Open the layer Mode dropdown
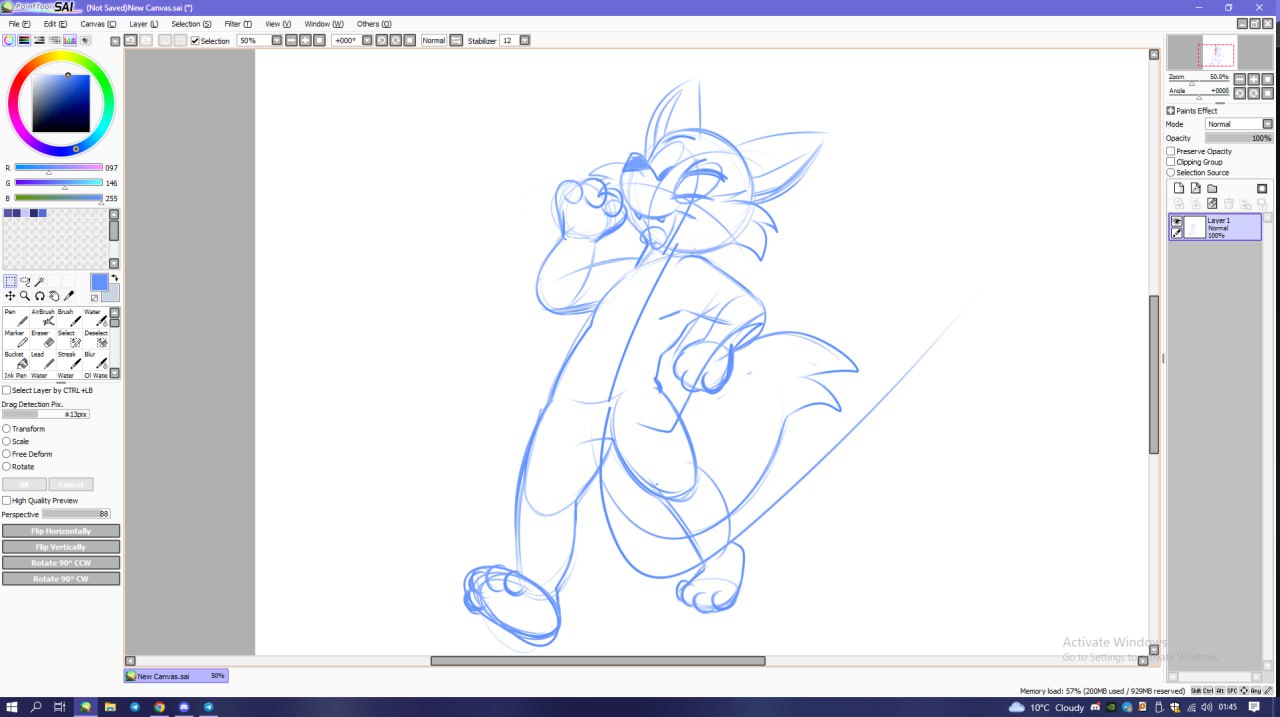Image resolution: width=1280 pixels, height=717 pixels. coord(1267,124)
